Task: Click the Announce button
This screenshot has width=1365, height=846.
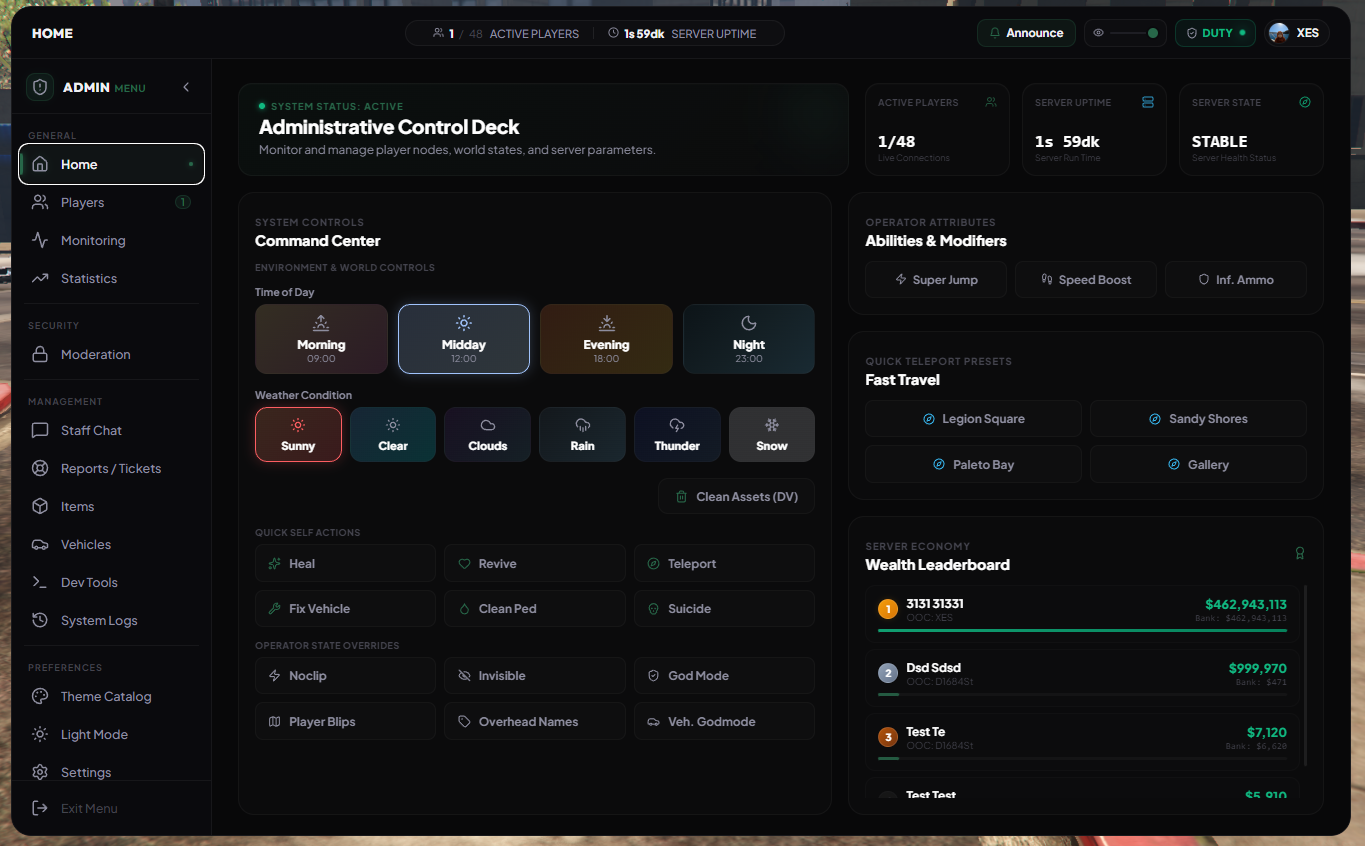Action: tap(1026, 33)
